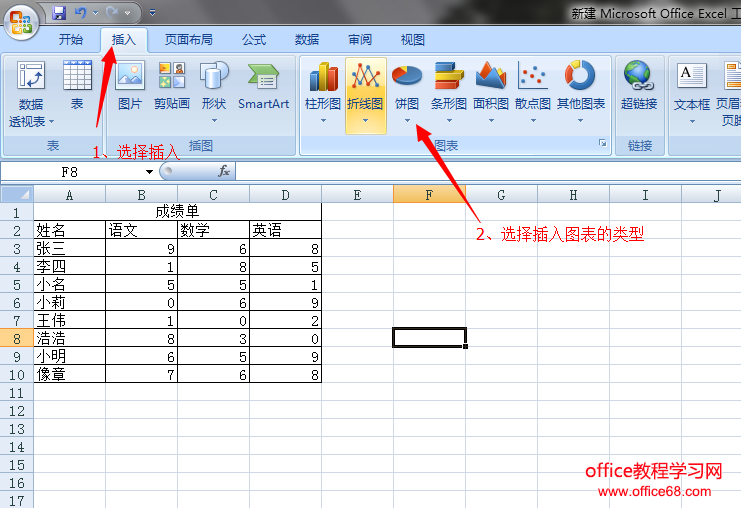Select the 英语 header cell
This screenshot has width=741, height=508.
pyautogui.click(x=285, y=230)
